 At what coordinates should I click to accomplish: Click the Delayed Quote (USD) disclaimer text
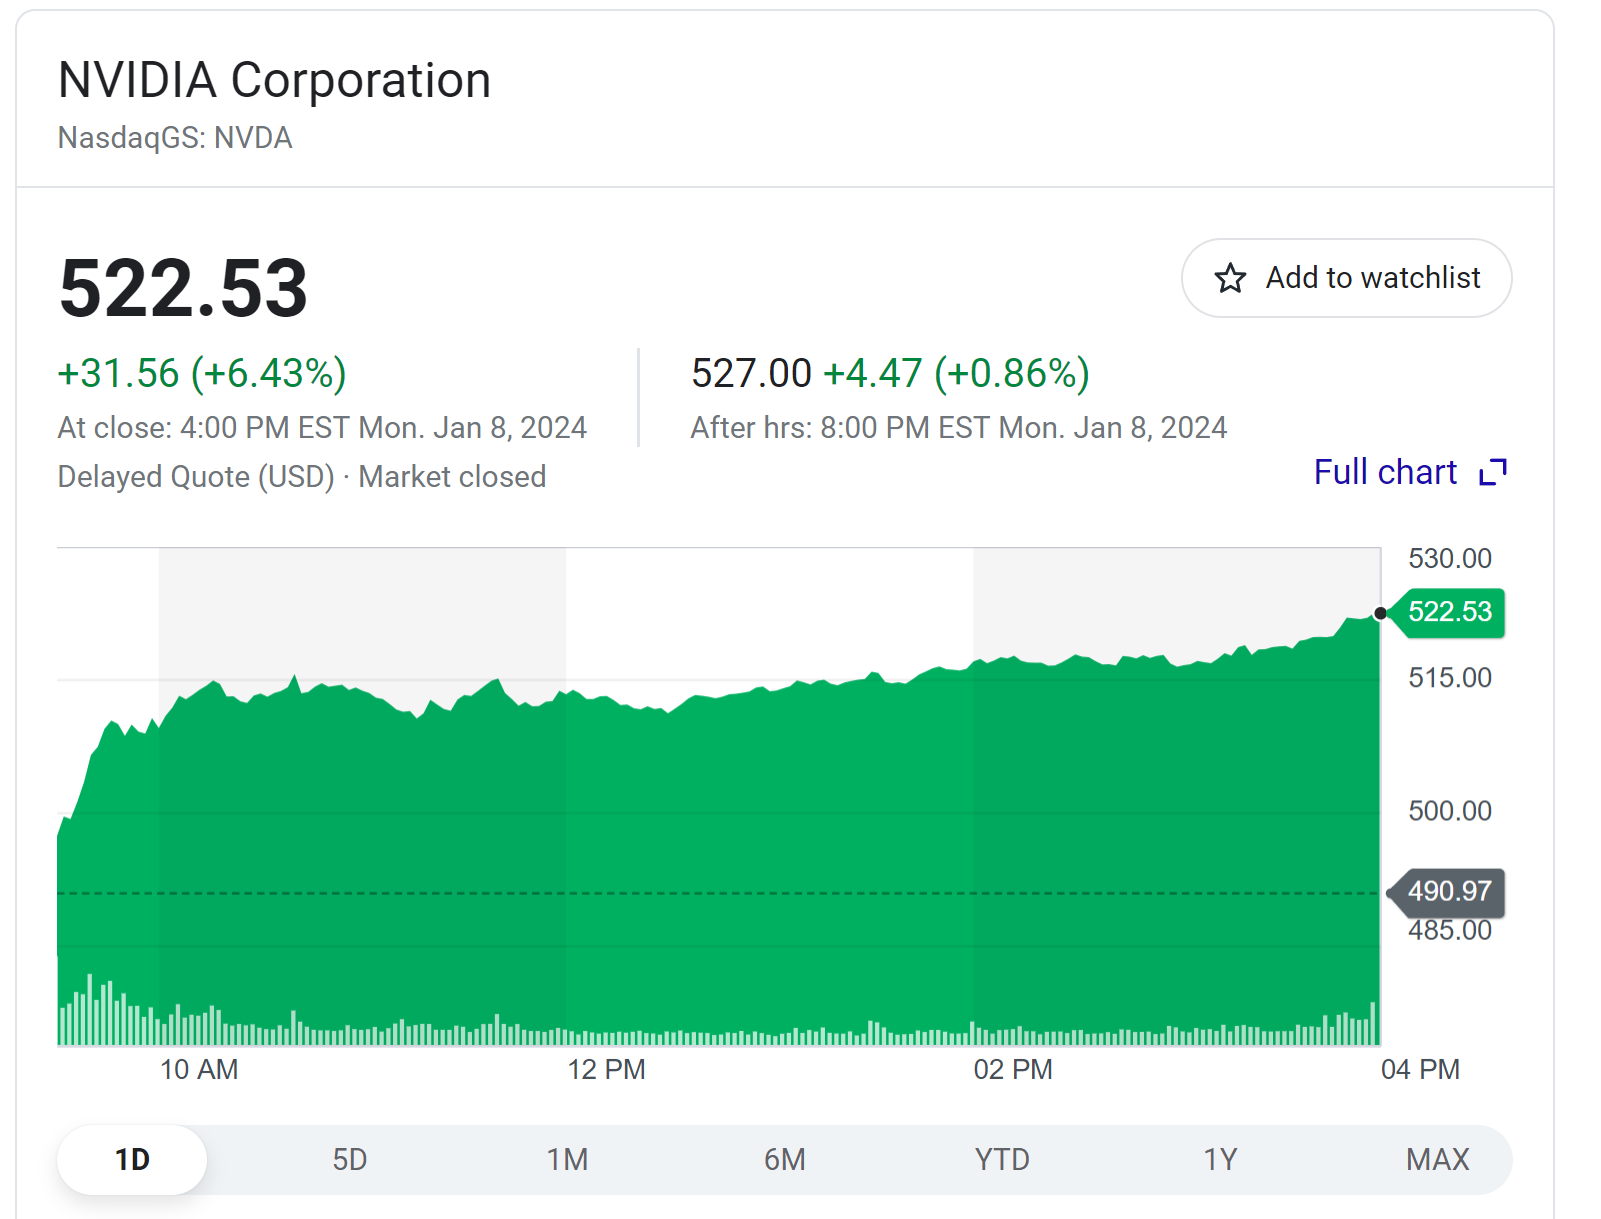point(196,477)
